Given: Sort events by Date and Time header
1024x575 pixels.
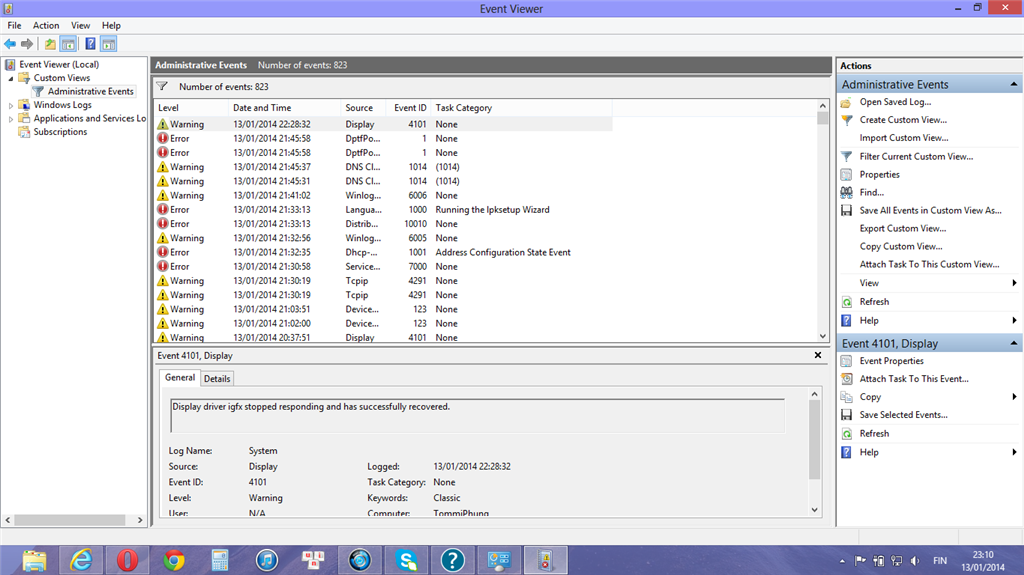Looking at the screenshot, I should click(285, 108).
